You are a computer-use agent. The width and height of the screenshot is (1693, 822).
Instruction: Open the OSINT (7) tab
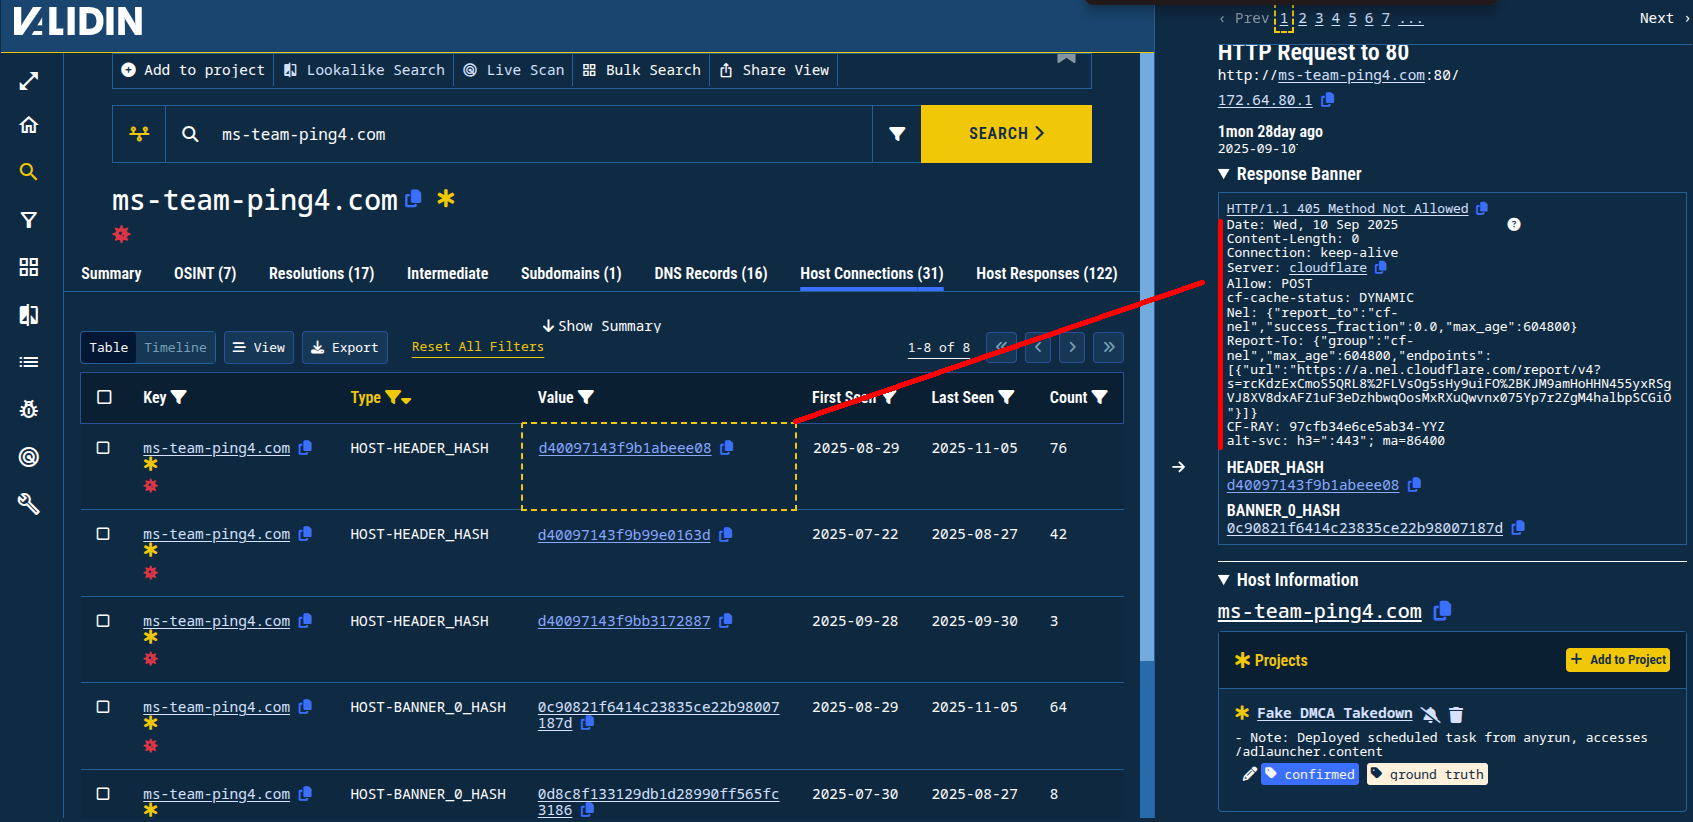coord(205,273)
